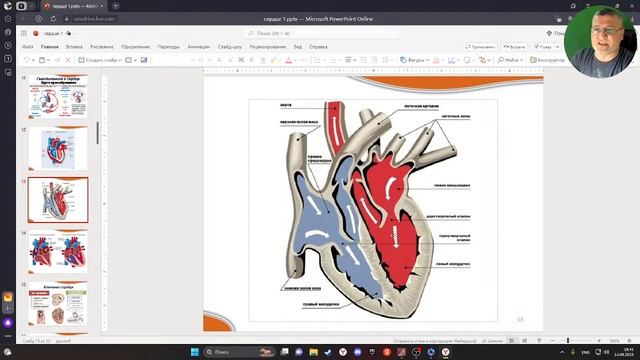
Task: Click the Показ present button
Action: point(542,47)
